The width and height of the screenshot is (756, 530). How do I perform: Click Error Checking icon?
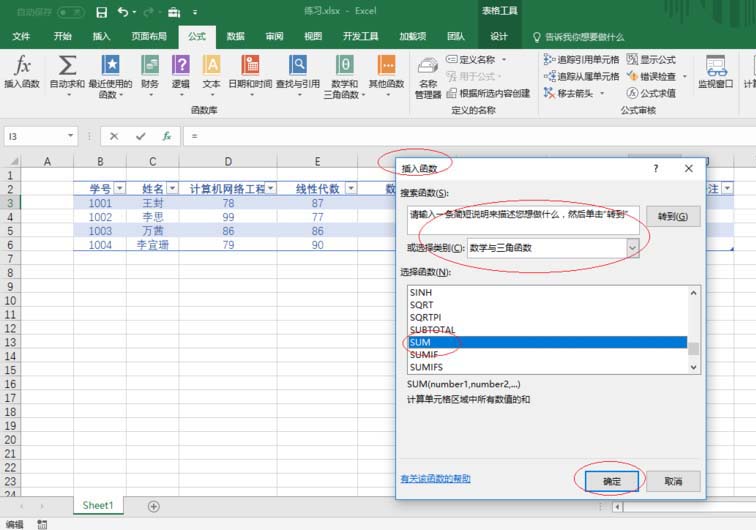632,76
